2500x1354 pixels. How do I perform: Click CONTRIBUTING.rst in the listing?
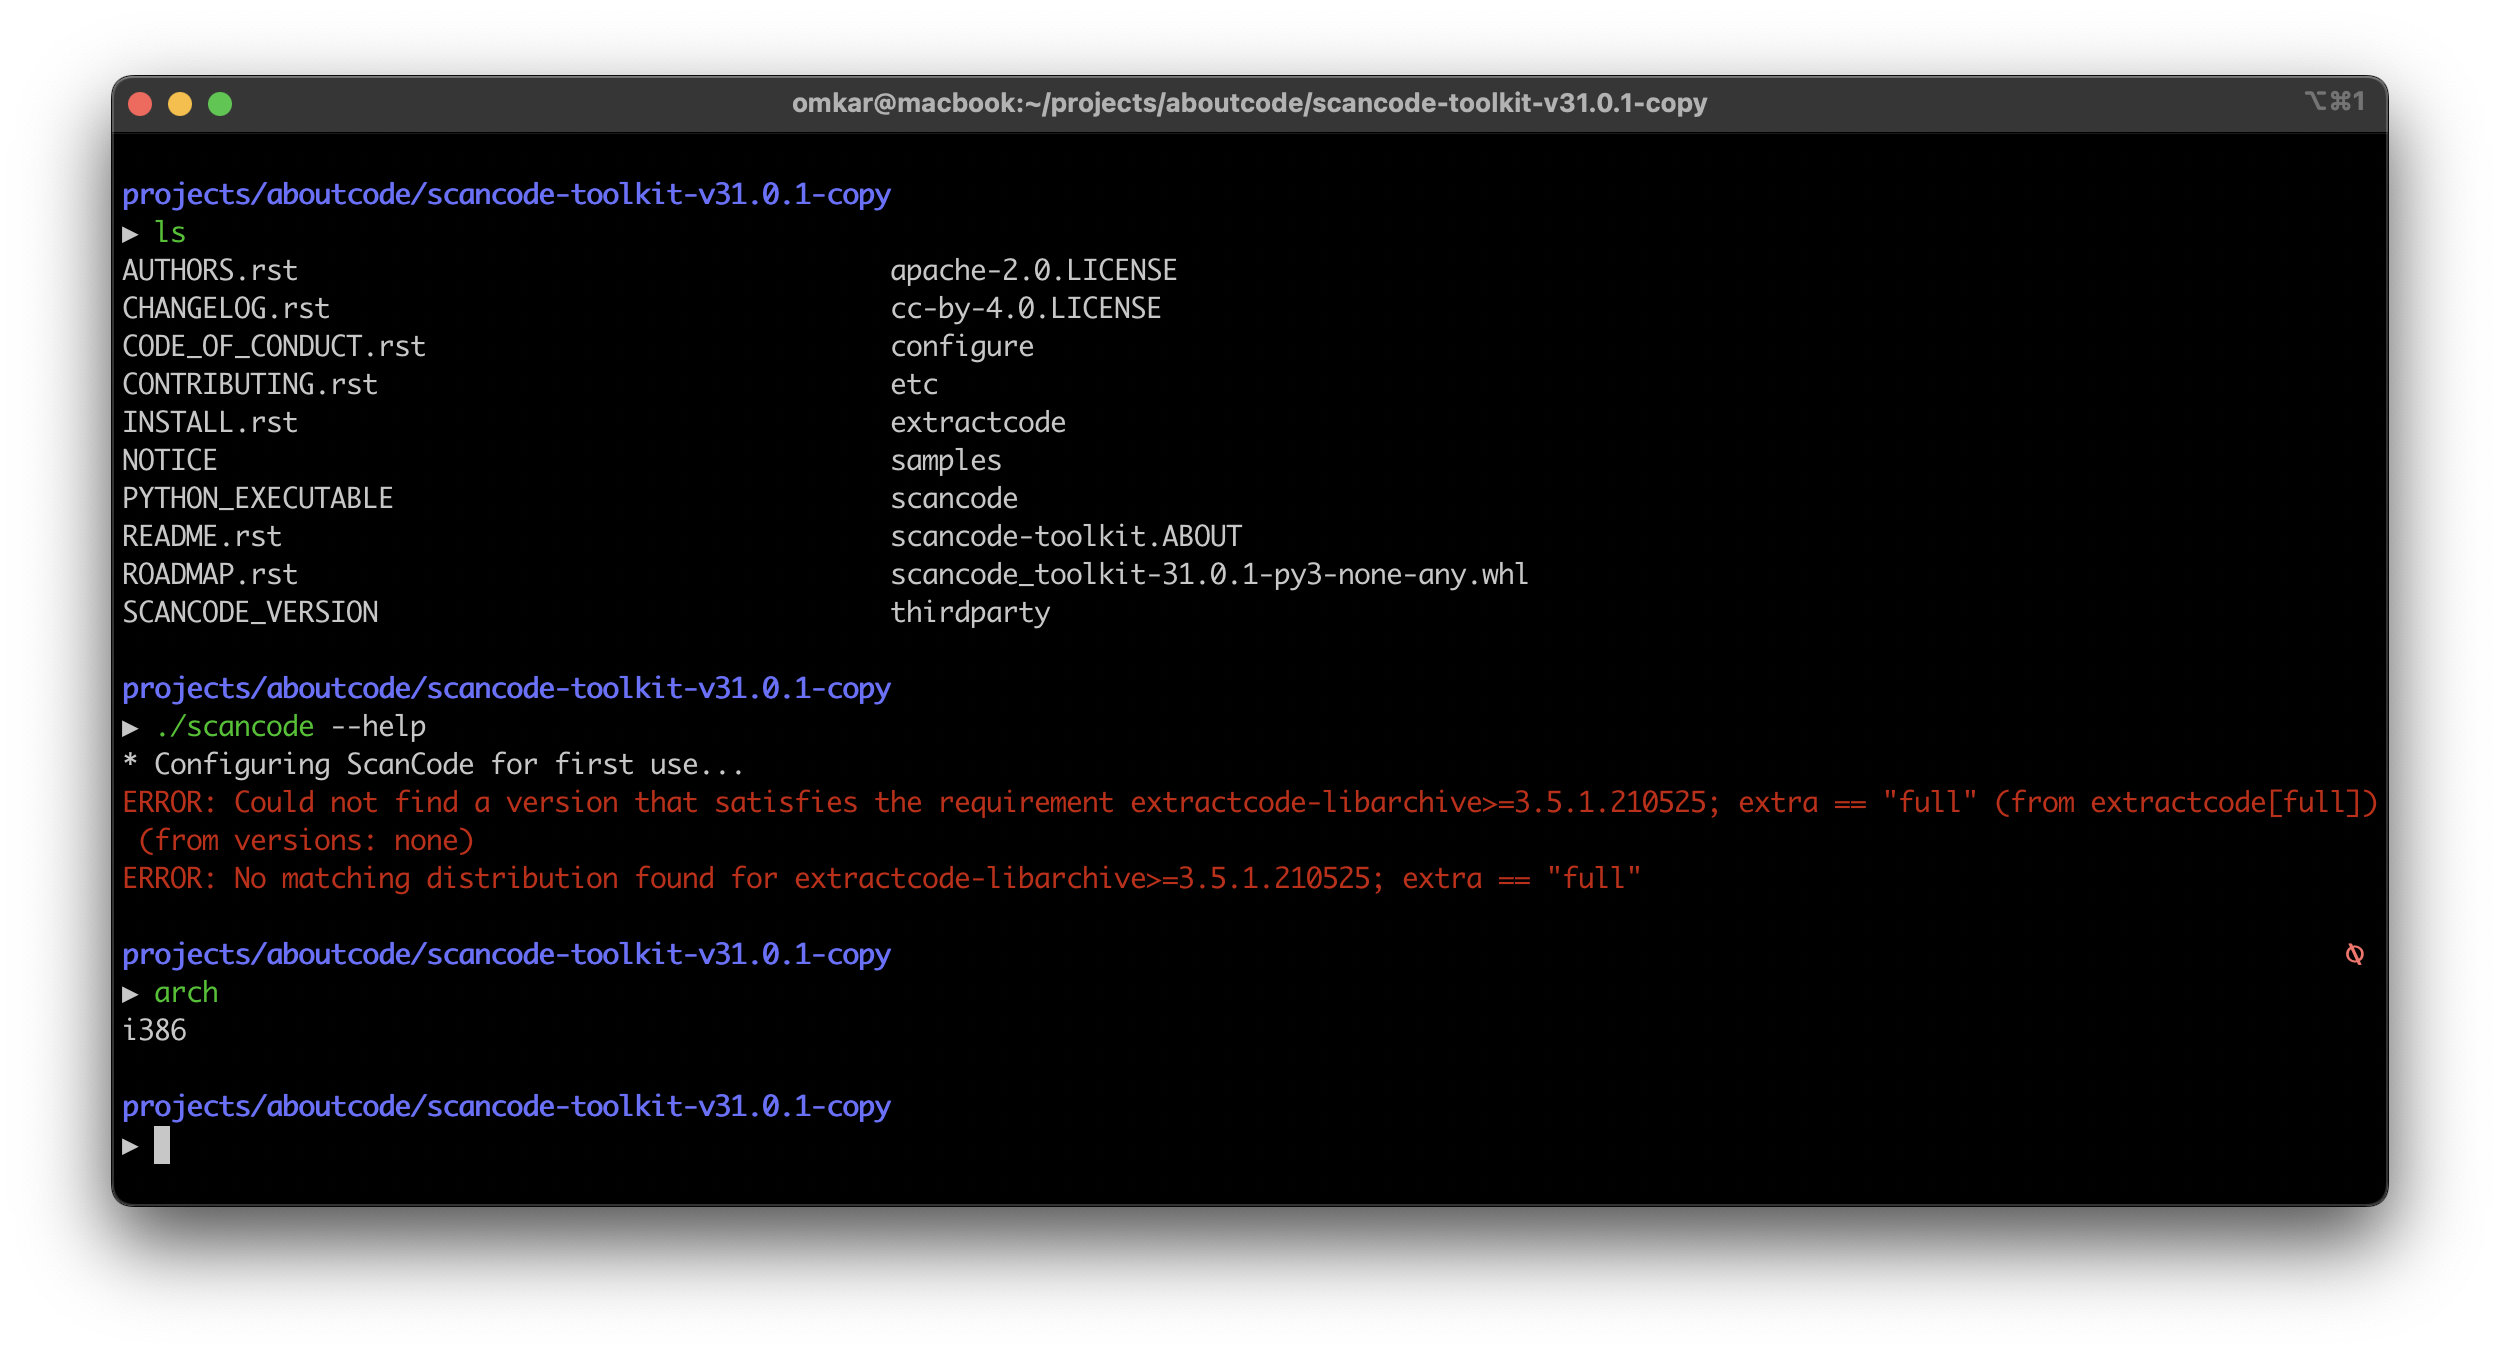click(250, 385)
